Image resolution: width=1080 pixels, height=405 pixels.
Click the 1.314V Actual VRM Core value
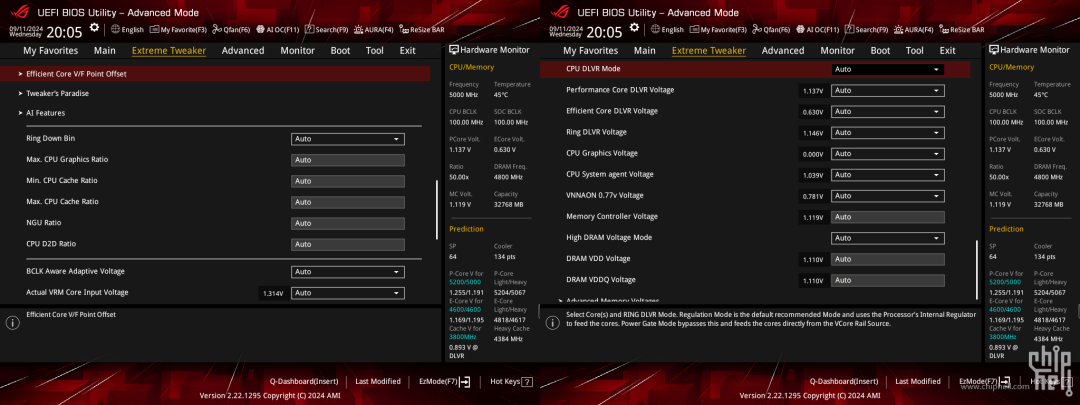click(x=273, y=293)
